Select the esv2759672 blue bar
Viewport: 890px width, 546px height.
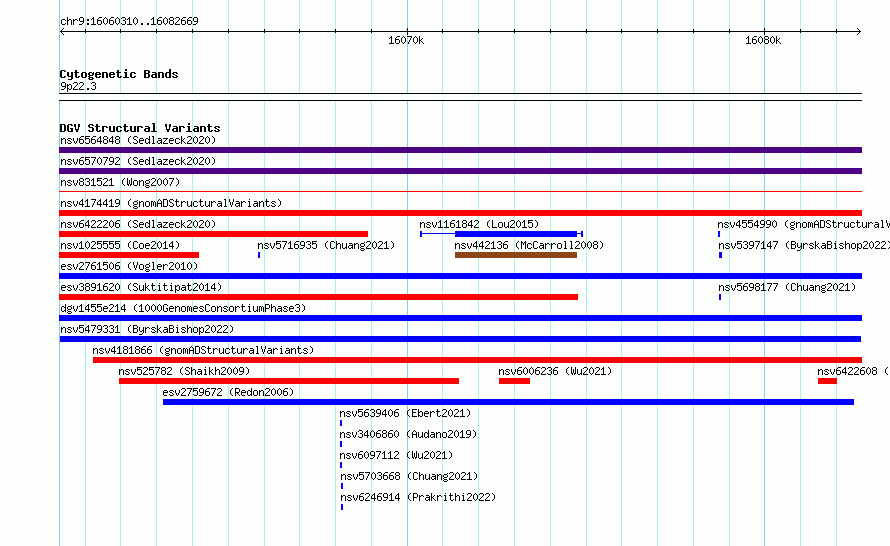click(509, 402)
